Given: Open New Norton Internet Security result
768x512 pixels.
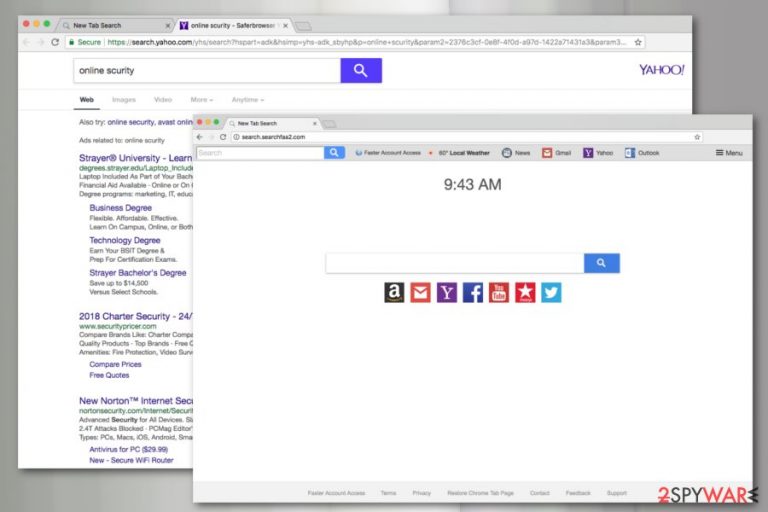Looking at the screenshot, I should (136, 401).
